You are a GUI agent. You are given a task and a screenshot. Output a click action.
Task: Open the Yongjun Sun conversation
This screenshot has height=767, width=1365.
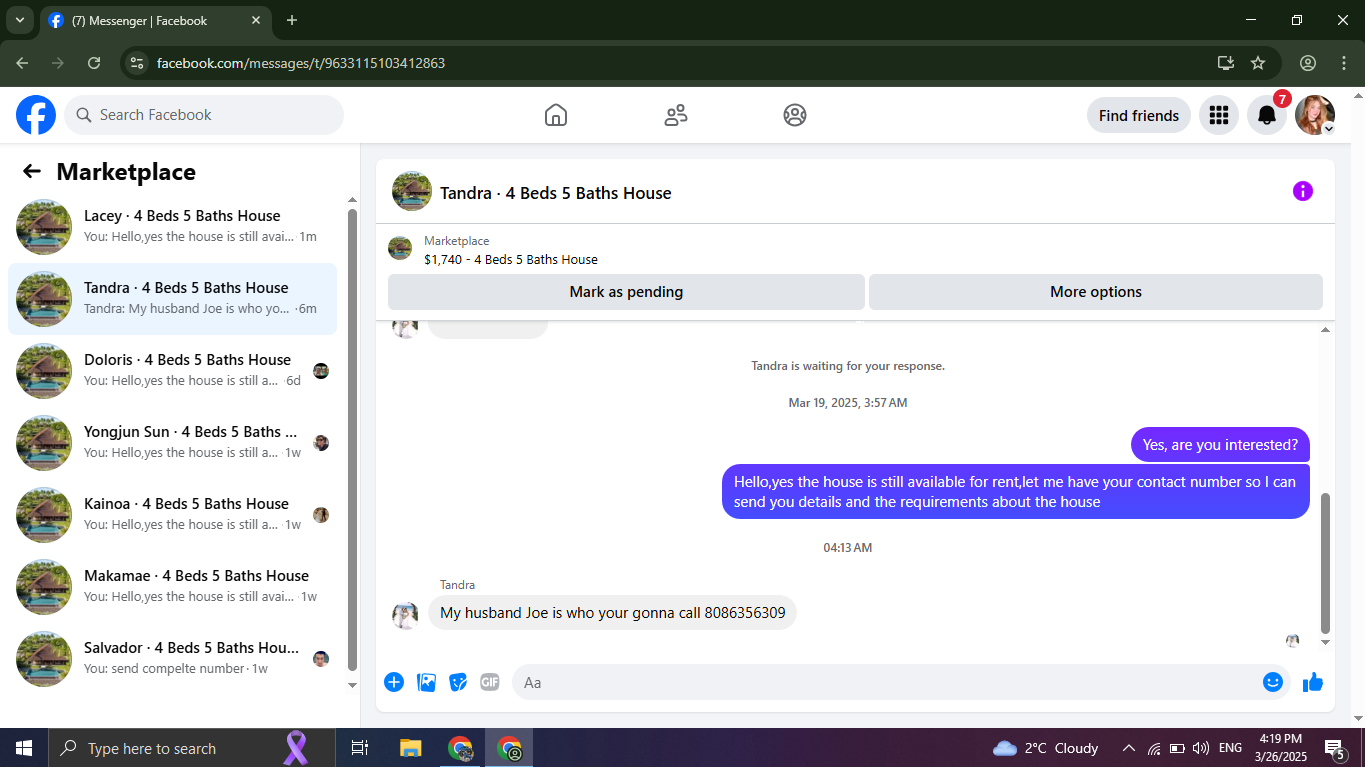tap(172, 443)
